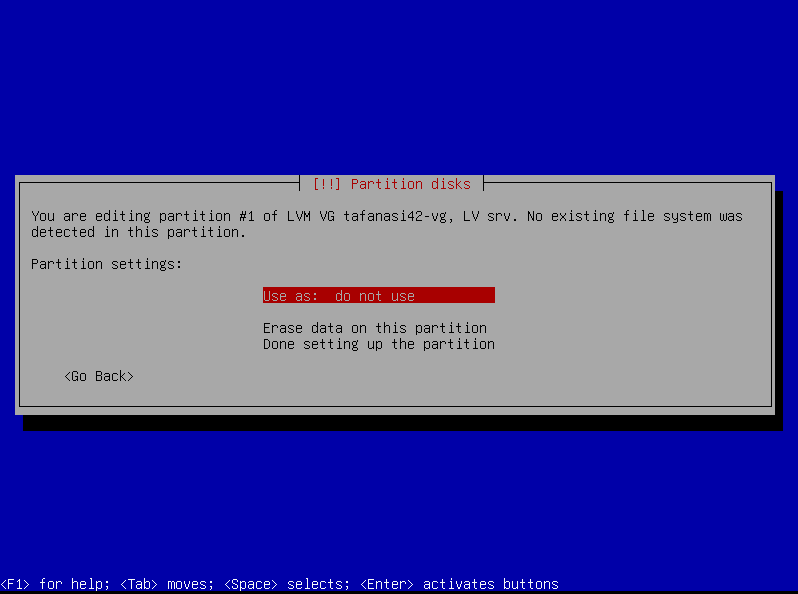Click the "Partition settings:" label
This screenshot has height=594, width=798.
[107, 264]
